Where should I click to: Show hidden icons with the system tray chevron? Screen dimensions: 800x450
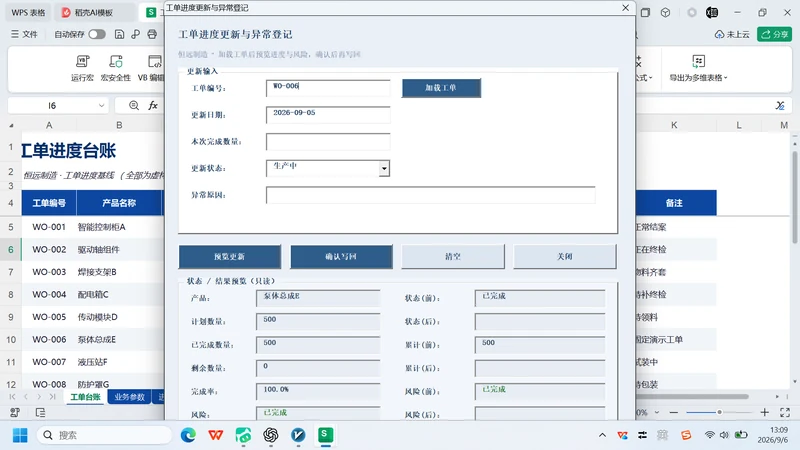pos(603,435)
